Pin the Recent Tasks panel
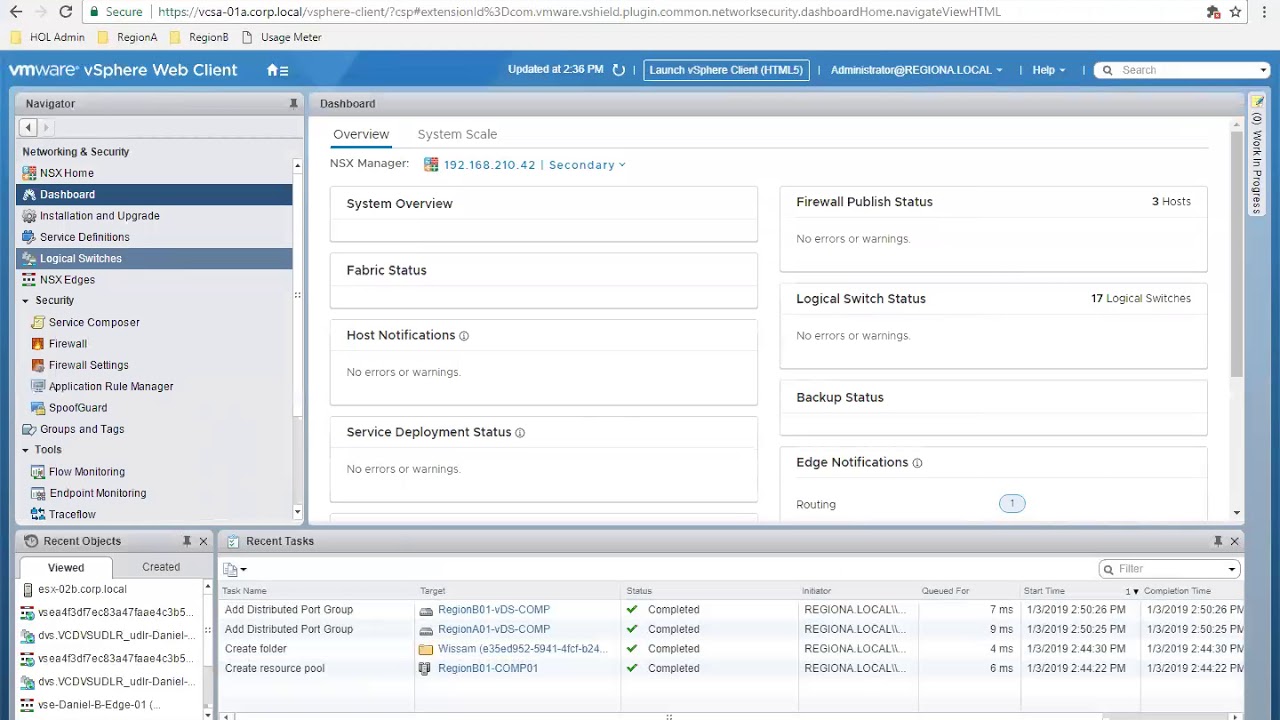Screen dimensions: 1280x720 point(1218,541)
